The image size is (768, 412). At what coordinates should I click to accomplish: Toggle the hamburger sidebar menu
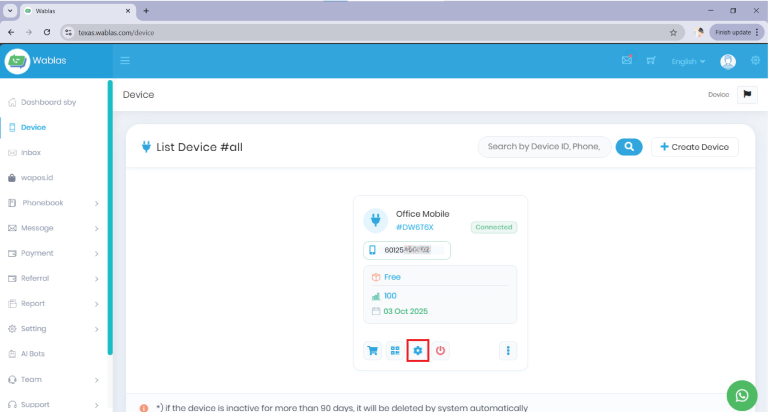(x=126, y=61)
